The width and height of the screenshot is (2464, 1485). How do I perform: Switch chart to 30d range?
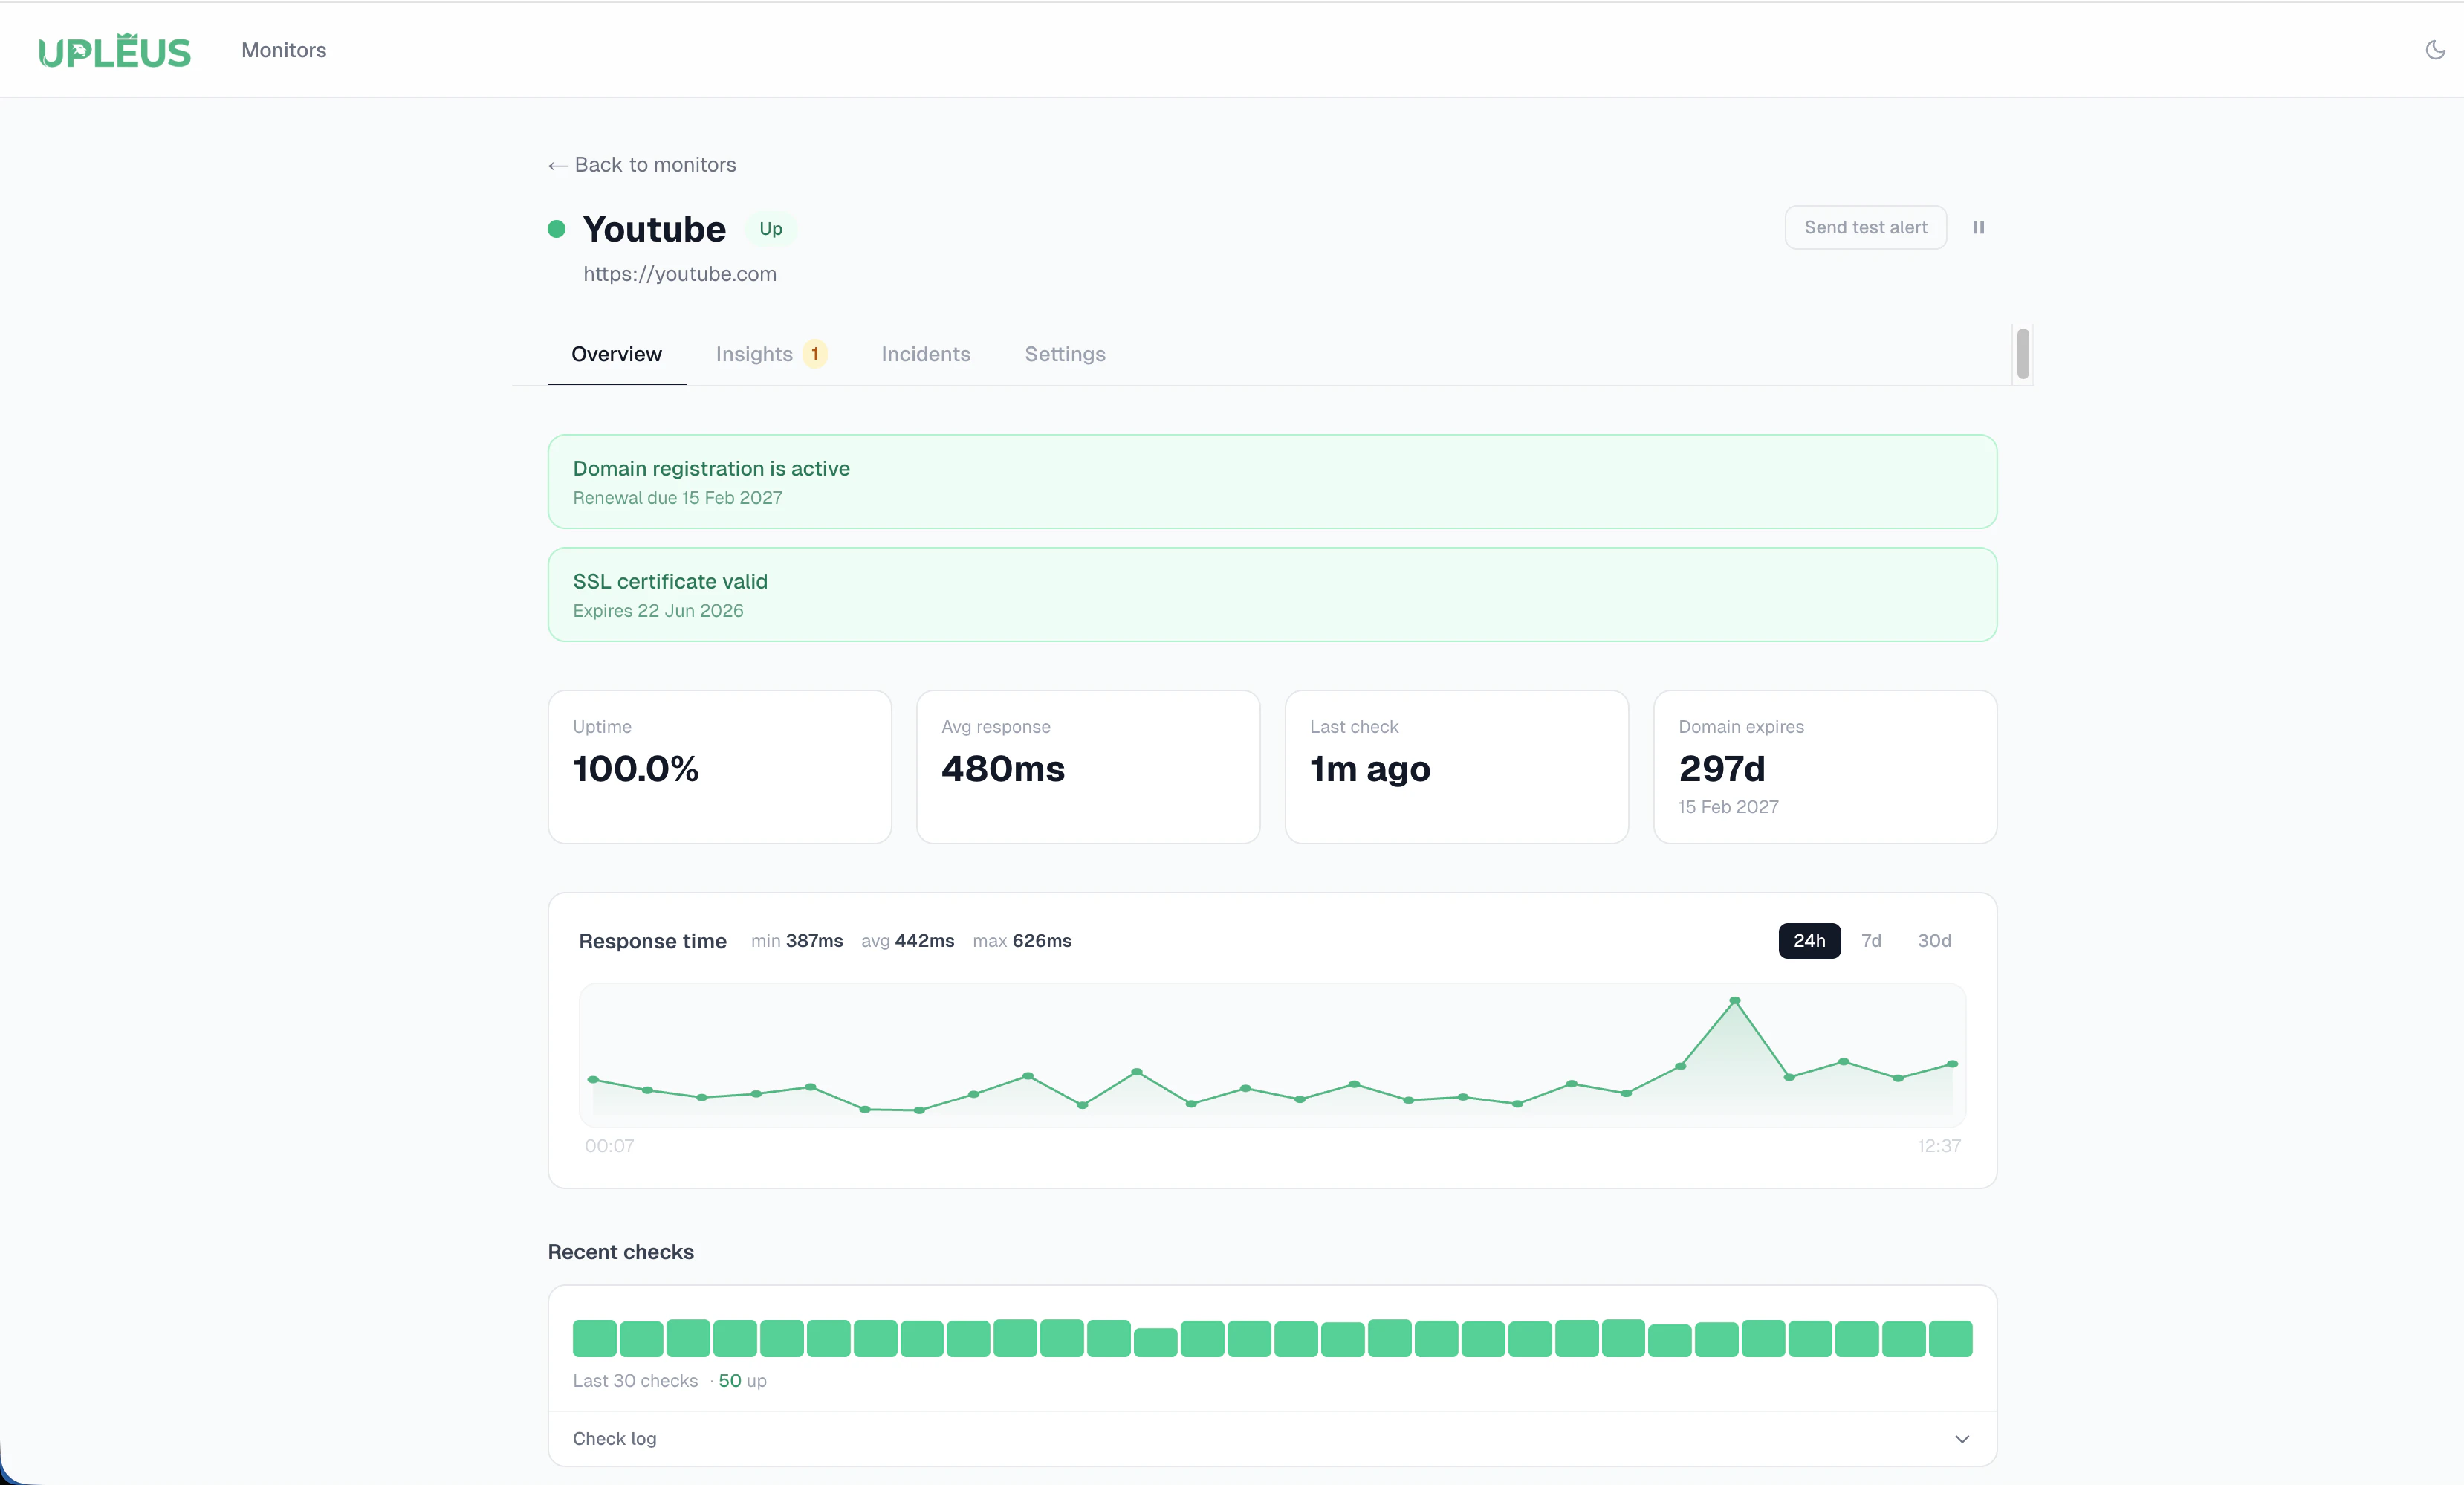click(x=1934, y=941)
